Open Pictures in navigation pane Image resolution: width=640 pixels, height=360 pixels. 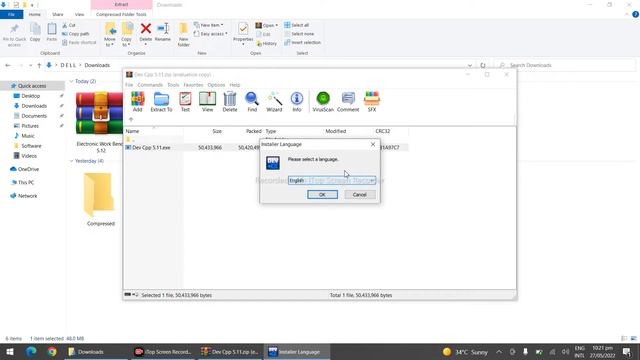pyautogui.click(x=30, y=126)
